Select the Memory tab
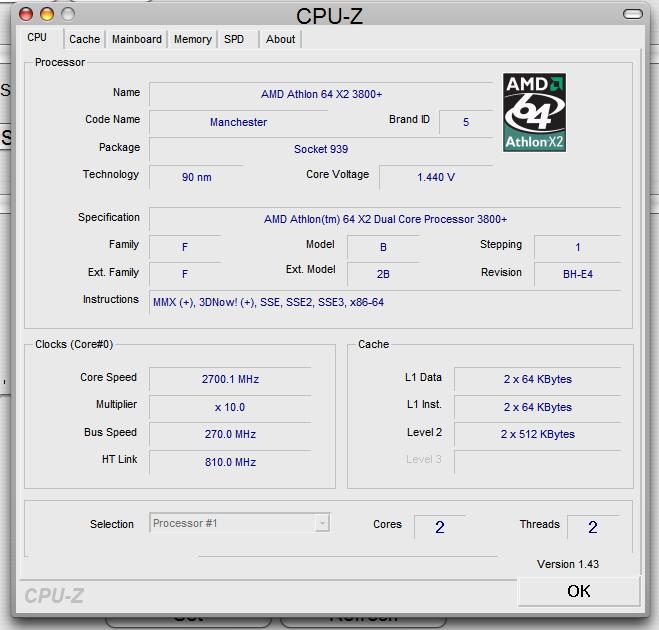The width and height of the screenshot is (659, 630). (192, 39)
